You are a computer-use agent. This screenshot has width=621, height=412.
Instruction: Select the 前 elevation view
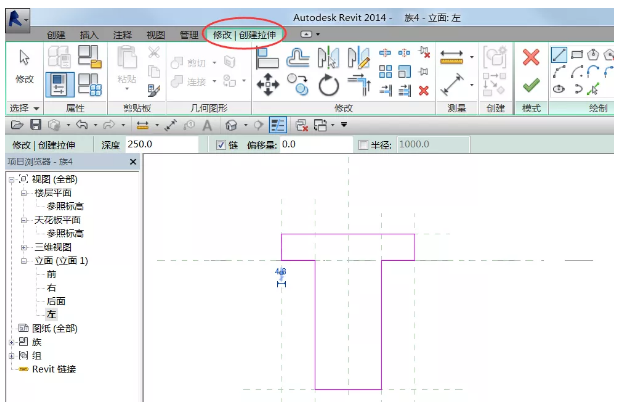(51, 274)
